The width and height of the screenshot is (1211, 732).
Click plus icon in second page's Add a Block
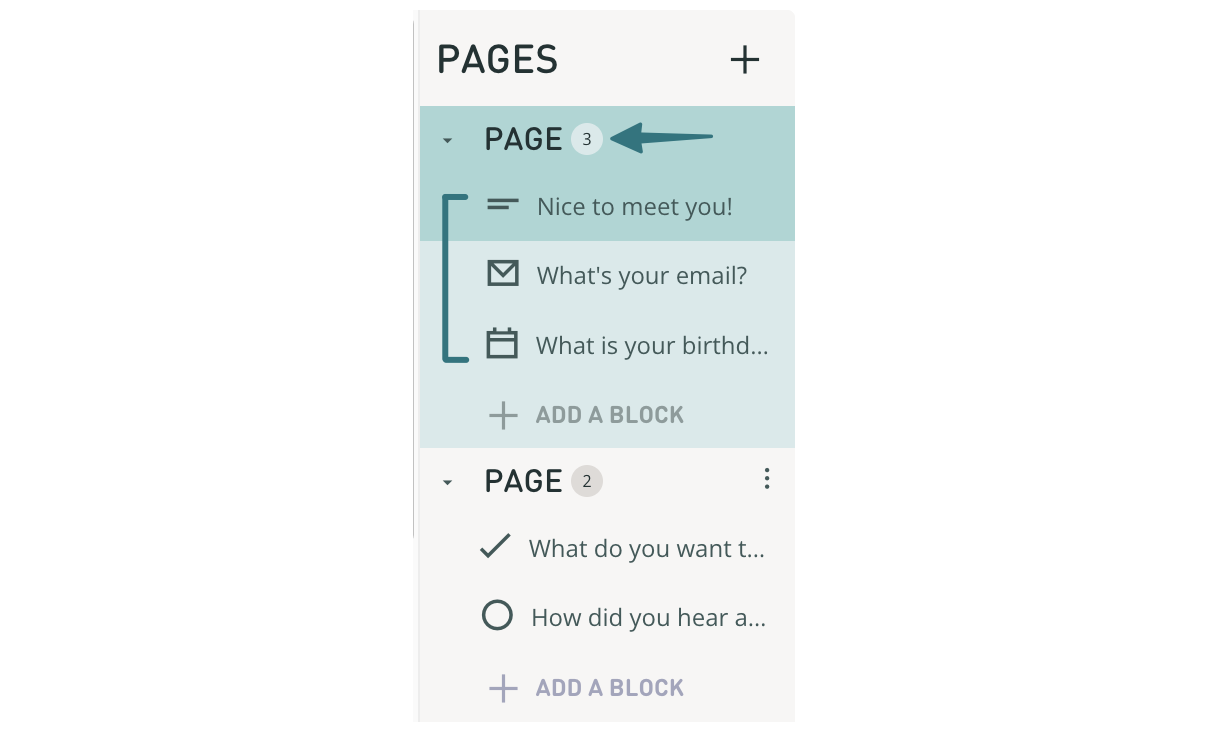click(x=503, y=688)
